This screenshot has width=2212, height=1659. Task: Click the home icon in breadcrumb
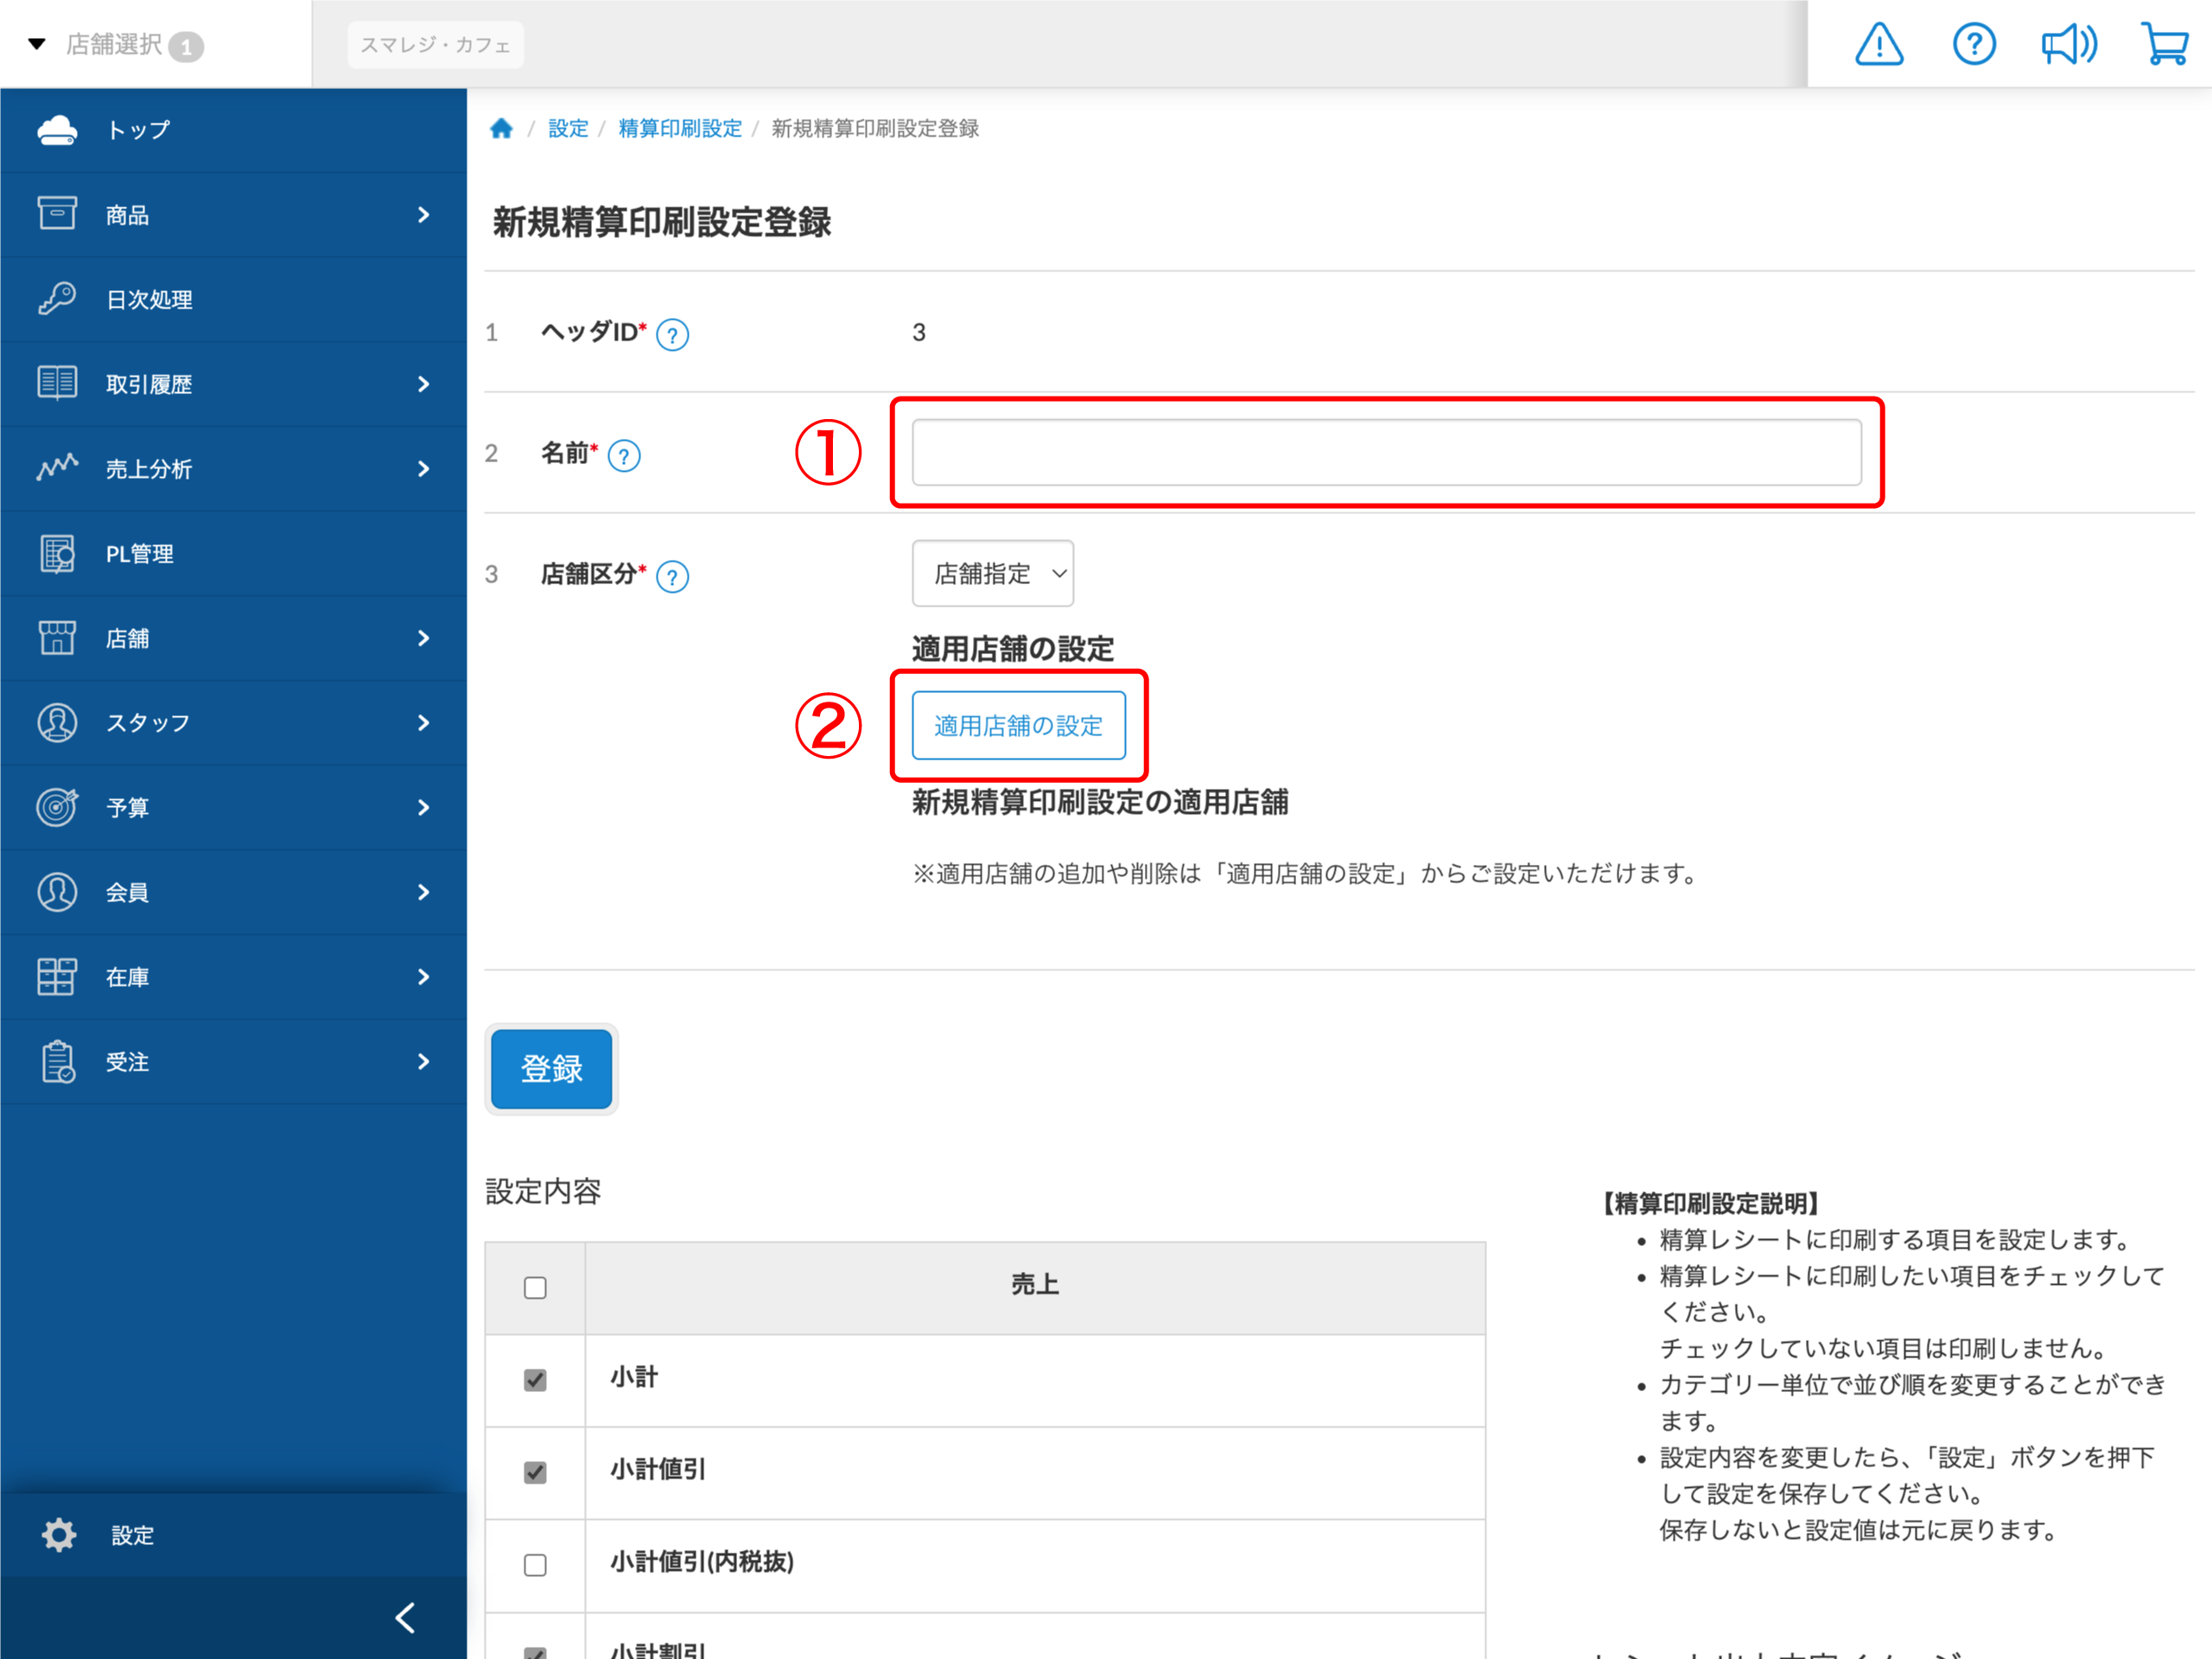coord(501,128)
